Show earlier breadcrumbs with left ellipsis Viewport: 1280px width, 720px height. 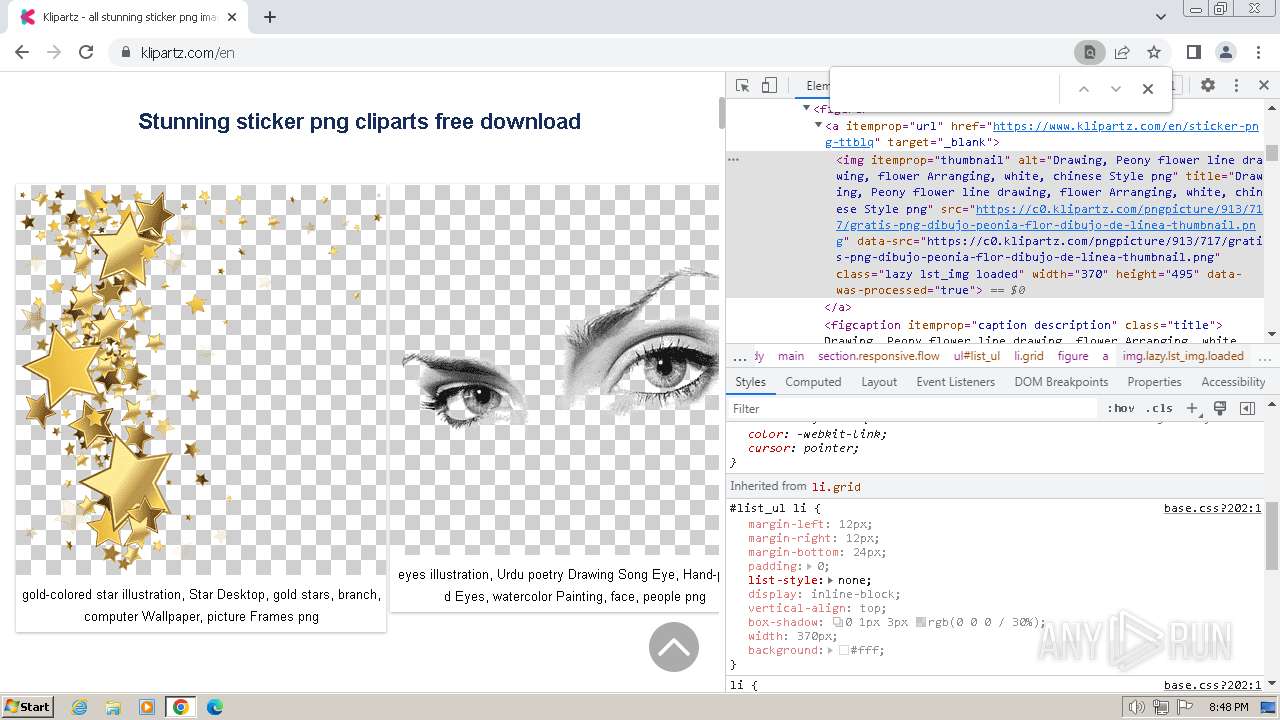pyautogui.click(x=740, y=357)
